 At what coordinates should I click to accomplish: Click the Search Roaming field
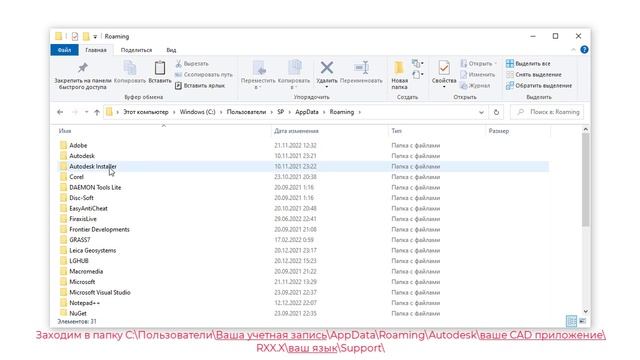(547, 112)
